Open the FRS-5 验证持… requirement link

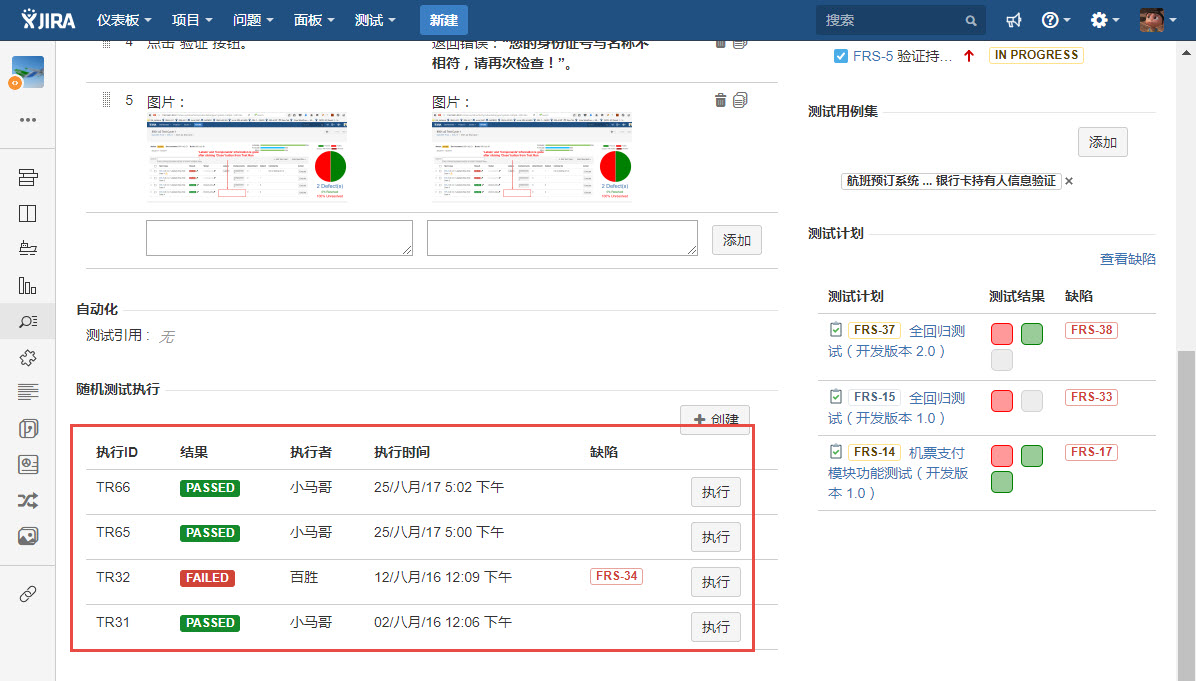902,56
